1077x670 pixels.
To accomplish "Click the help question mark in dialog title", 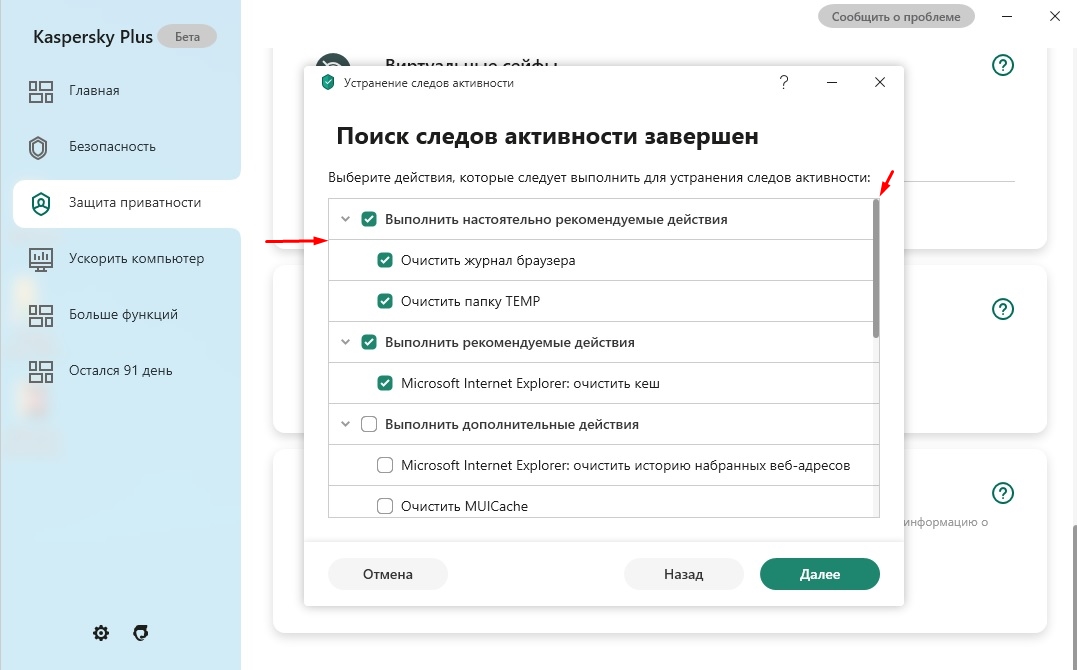I will (784, 83).
